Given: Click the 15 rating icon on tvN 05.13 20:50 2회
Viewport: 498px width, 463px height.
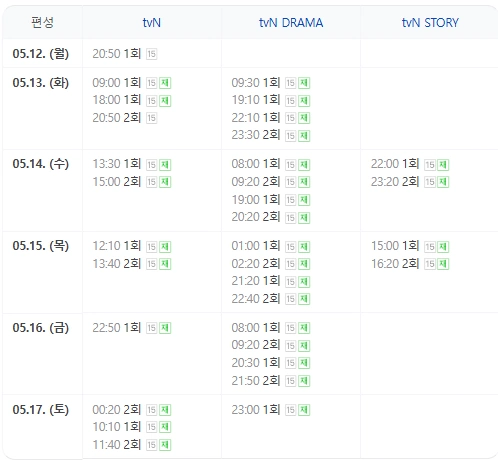Looking at the screenshot, I should 152,118.
